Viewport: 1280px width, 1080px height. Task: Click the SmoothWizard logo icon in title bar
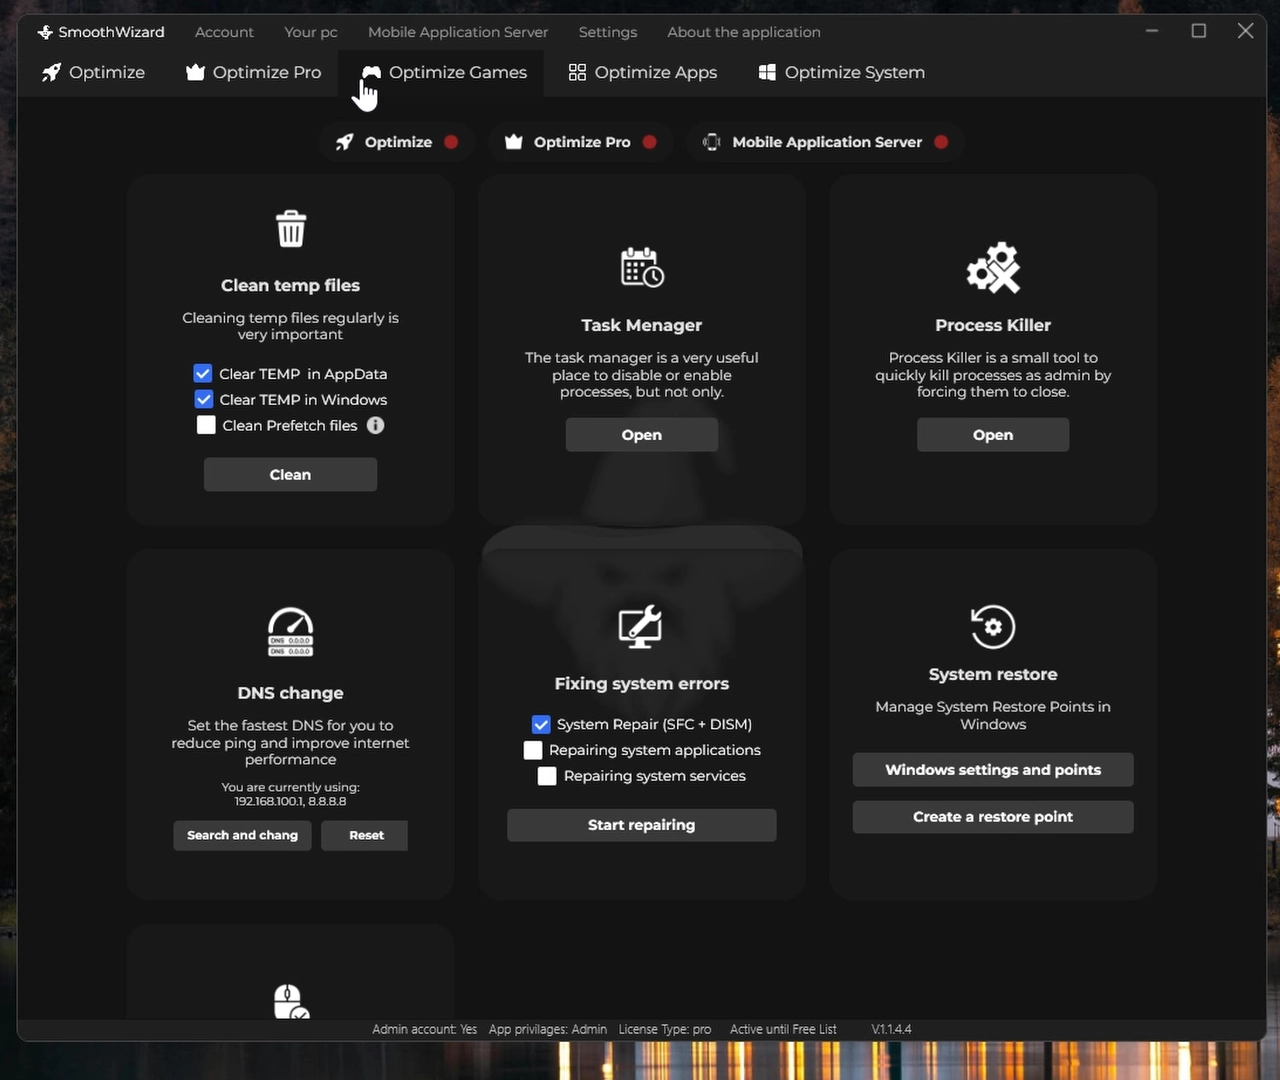click(x=45, y=32)
